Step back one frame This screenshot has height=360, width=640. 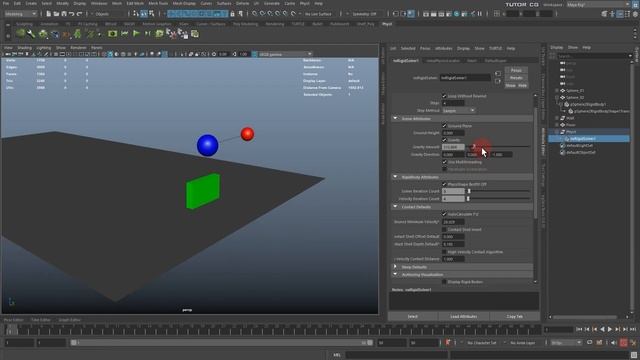tap(587, 329)
